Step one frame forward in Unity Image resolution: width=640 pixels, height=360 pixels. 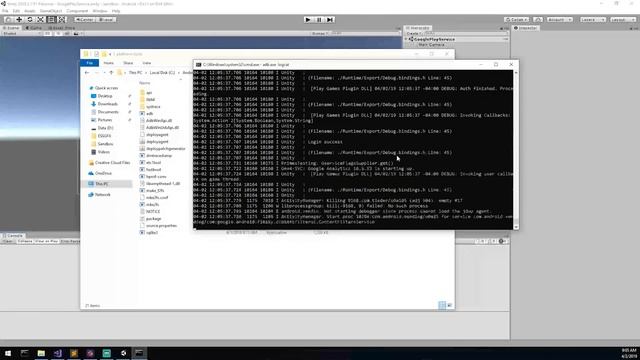click(330, 20)
